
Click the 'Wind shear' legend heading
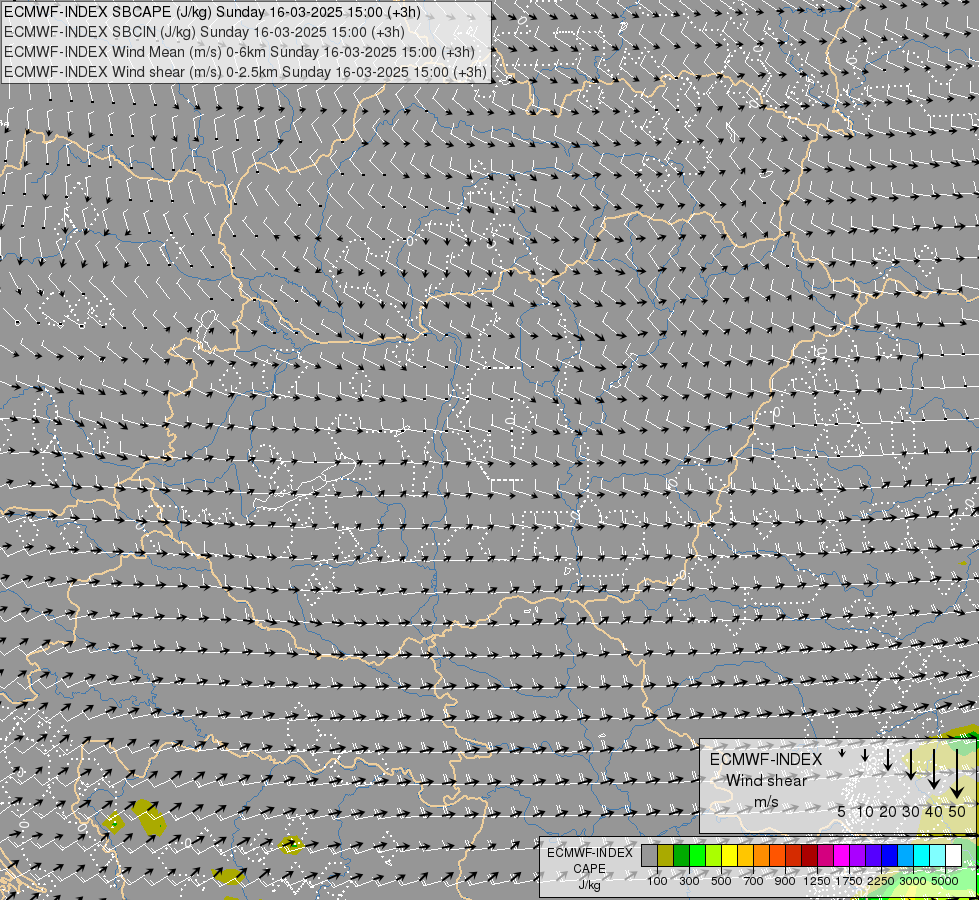coord(766,781)
